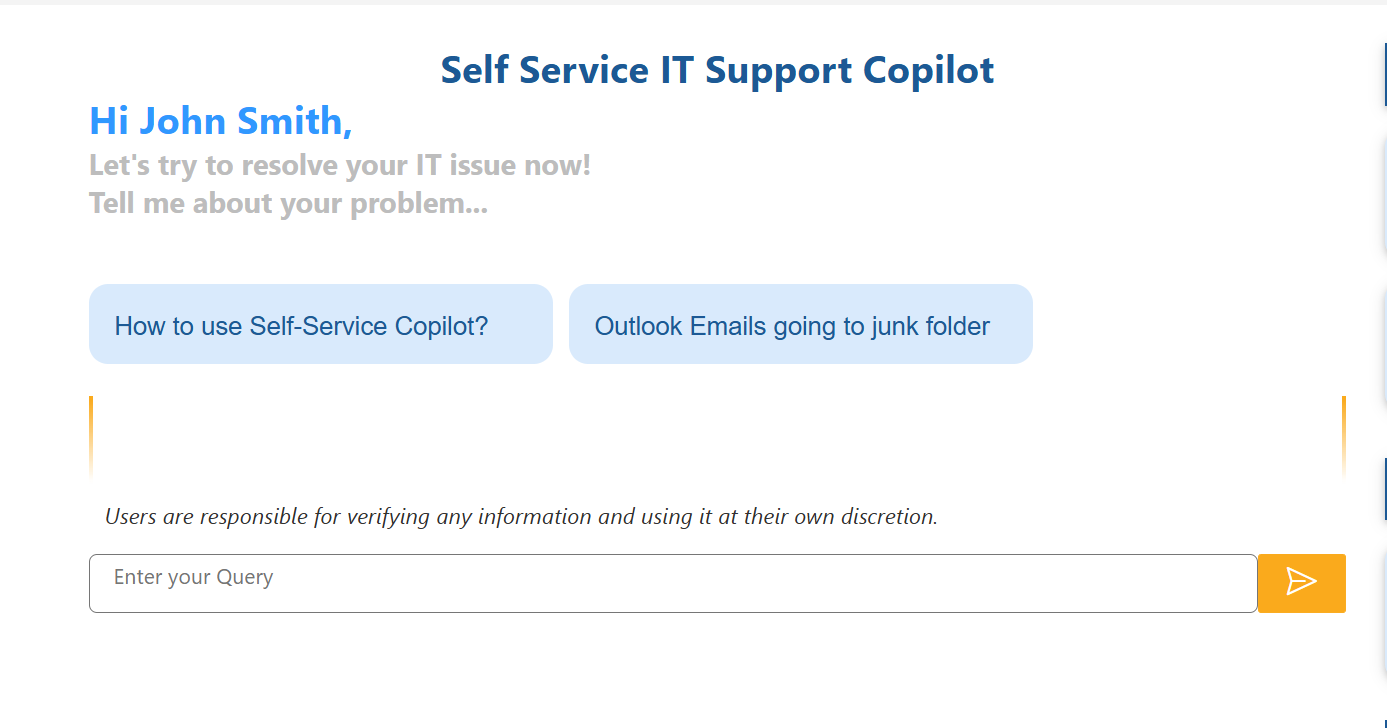Click 'Tell me about your problem...' prompt text

288,203
